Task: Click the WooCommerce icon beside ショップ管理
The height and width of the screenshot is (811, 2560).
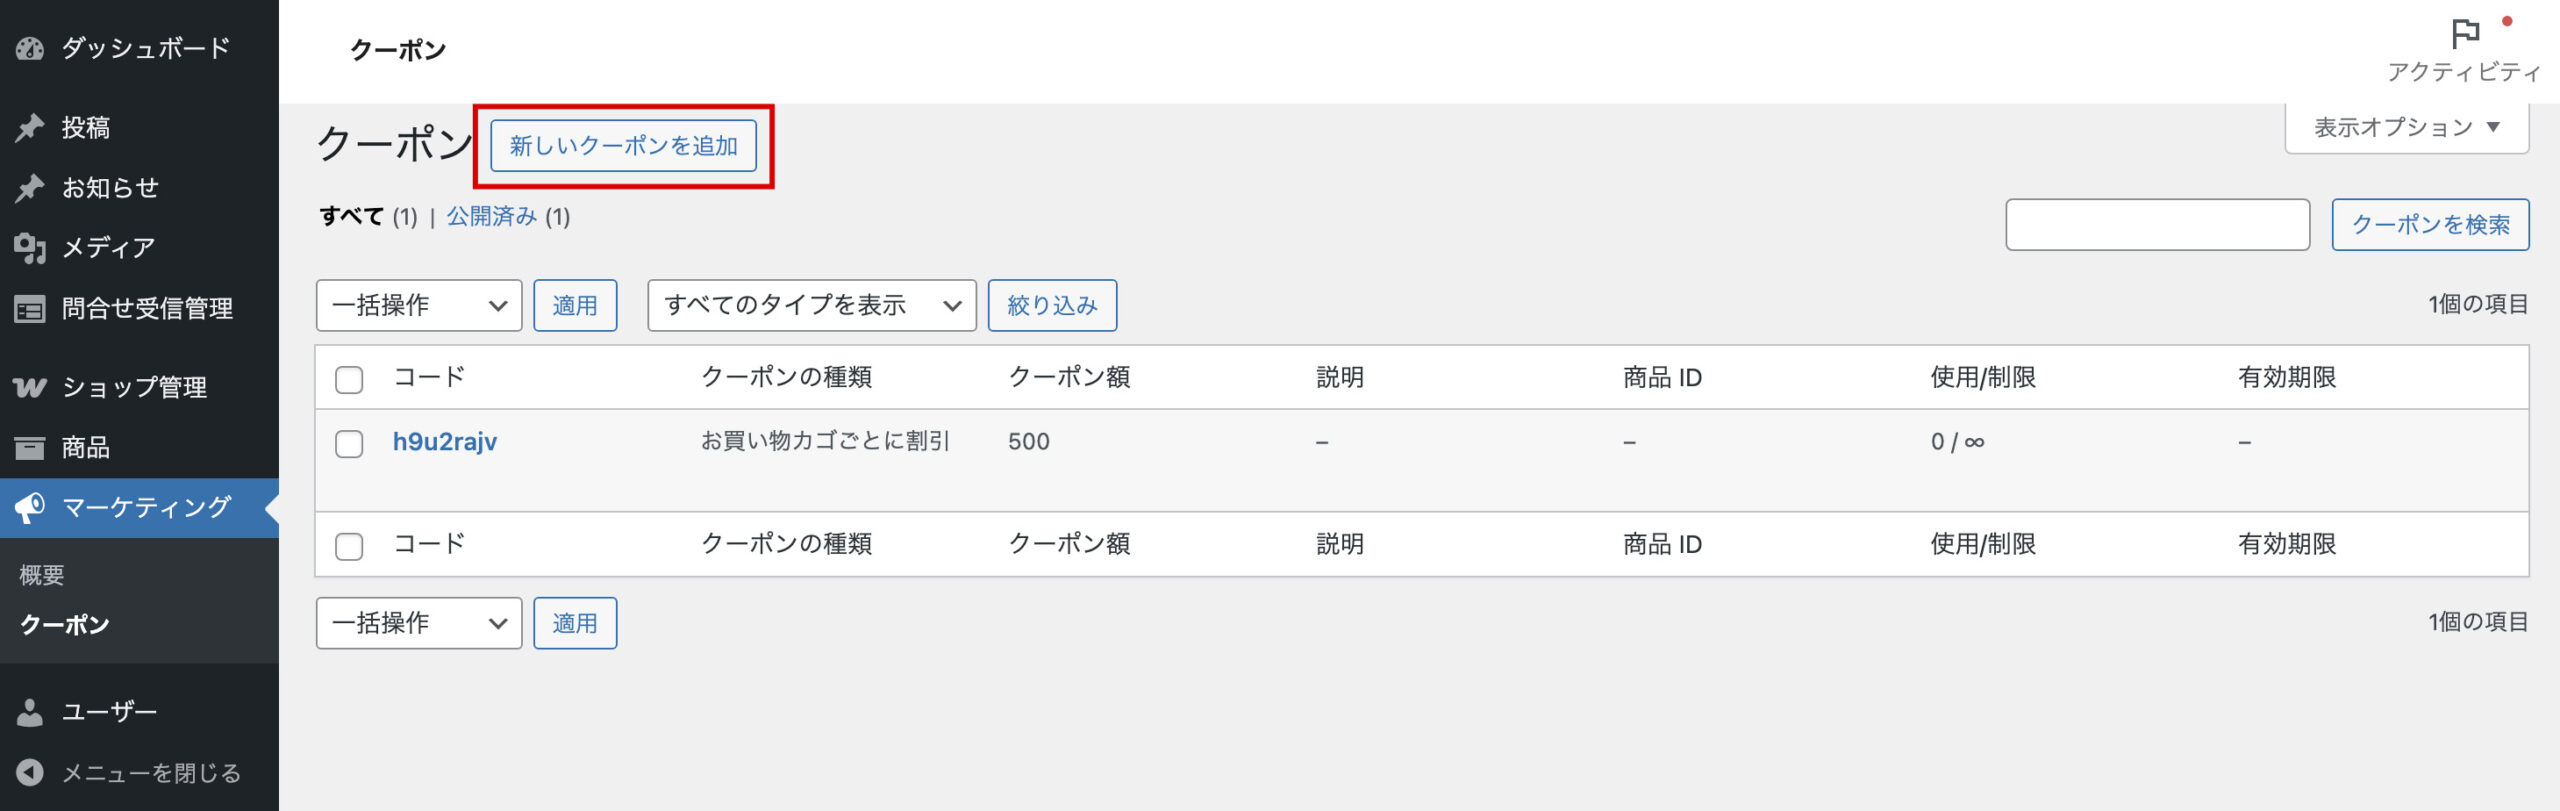Action: pyautogui.click(x=30, y=387)
